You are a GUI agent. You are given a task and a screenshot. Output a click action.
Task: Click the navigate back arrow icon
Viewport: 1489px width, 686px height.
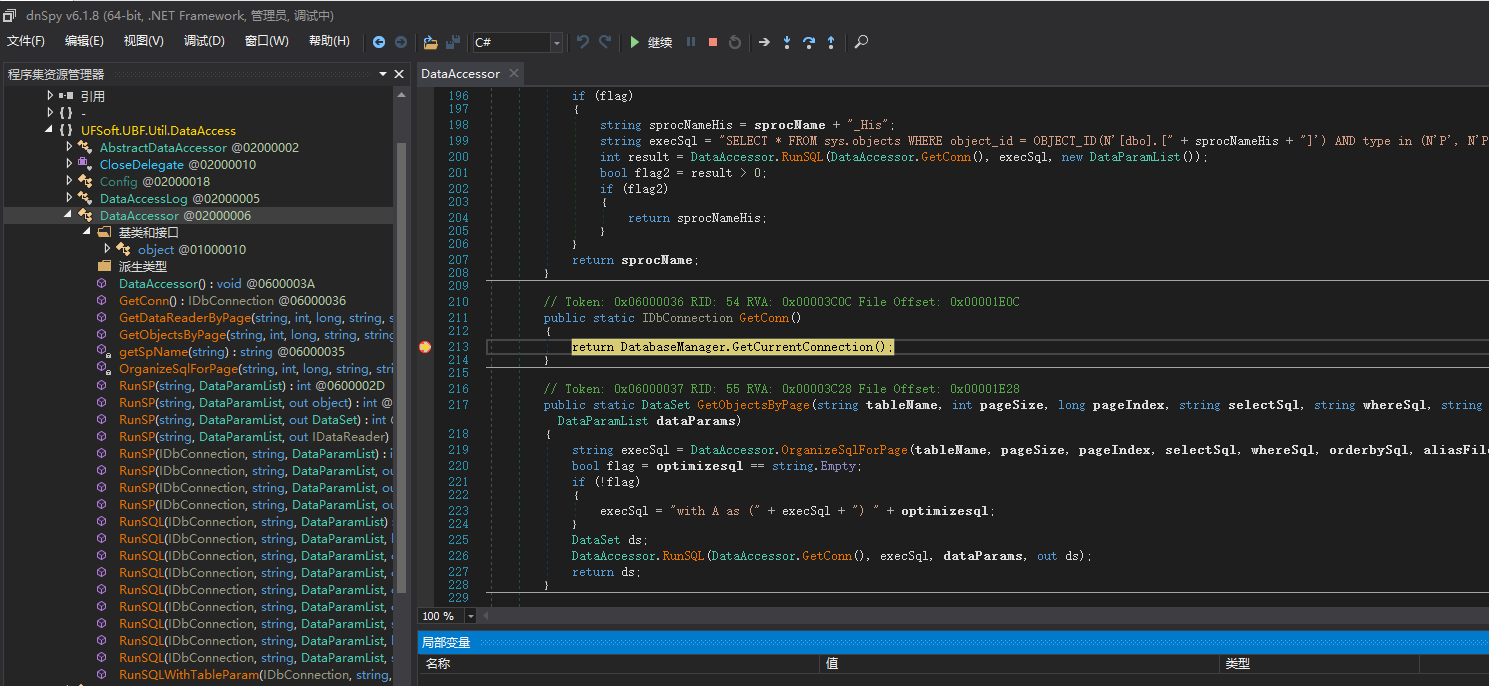[x=379, y=42]
